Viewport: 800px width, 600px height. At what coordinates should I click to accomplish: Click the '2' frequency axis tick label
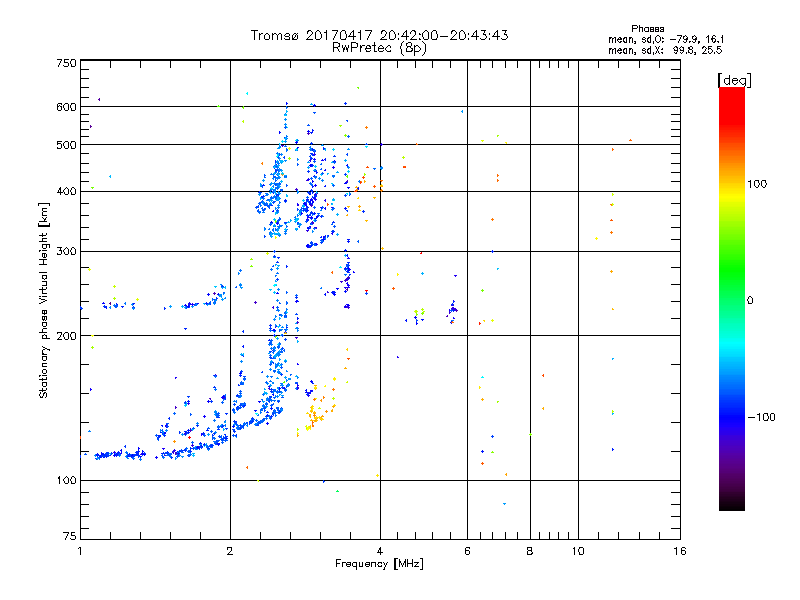[x=230, y=551]
